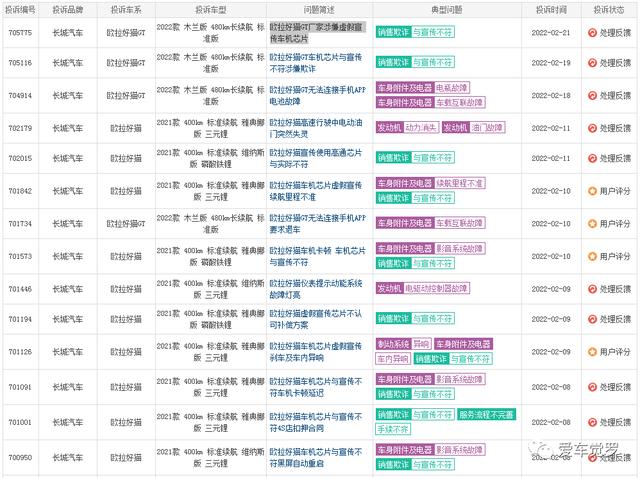Click the 动力消失 engine issue tag

[421, 128]
